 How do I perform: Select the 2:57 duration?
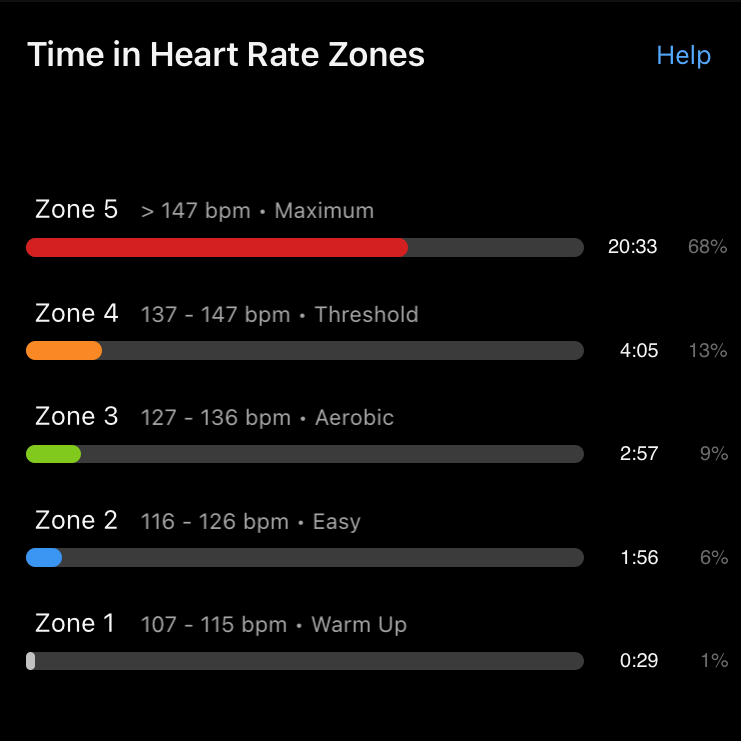[x=638, y=454]
